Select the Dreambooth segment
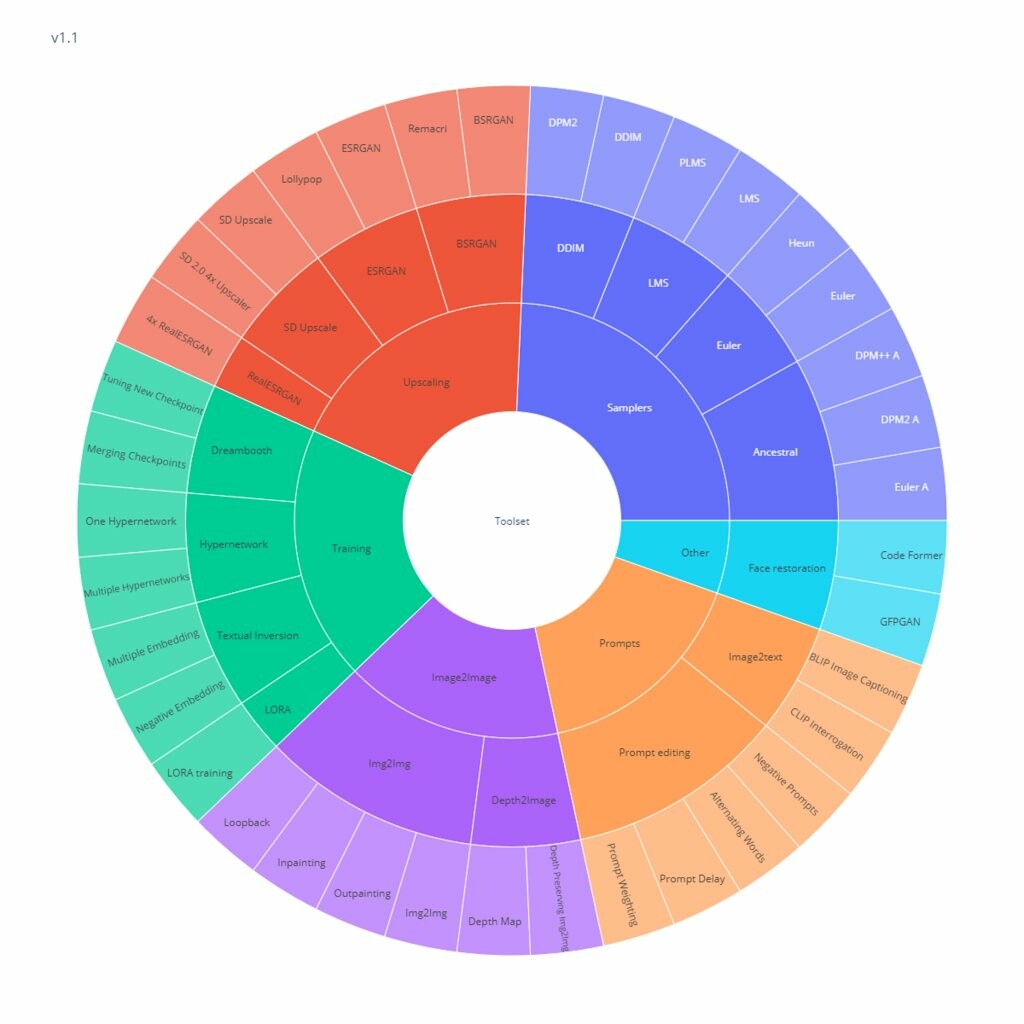The image size is (1024, 1024). [241, 450]
